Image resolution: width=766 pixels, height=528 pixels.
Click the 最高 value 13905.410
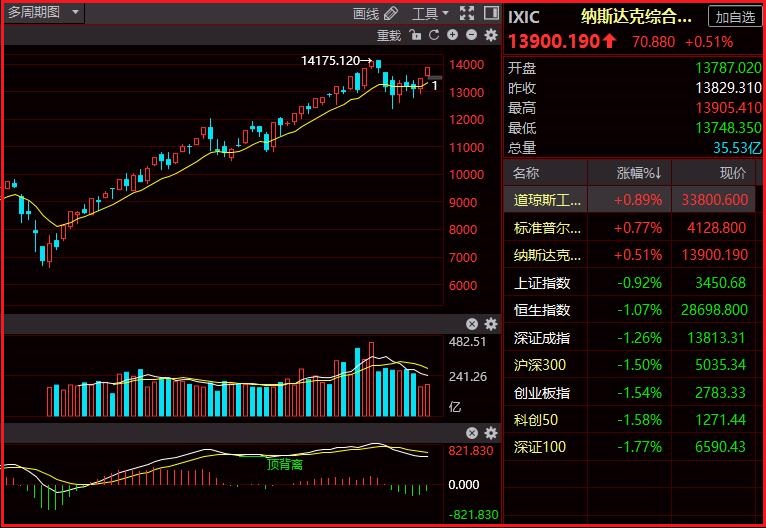(x=728, y=108)
